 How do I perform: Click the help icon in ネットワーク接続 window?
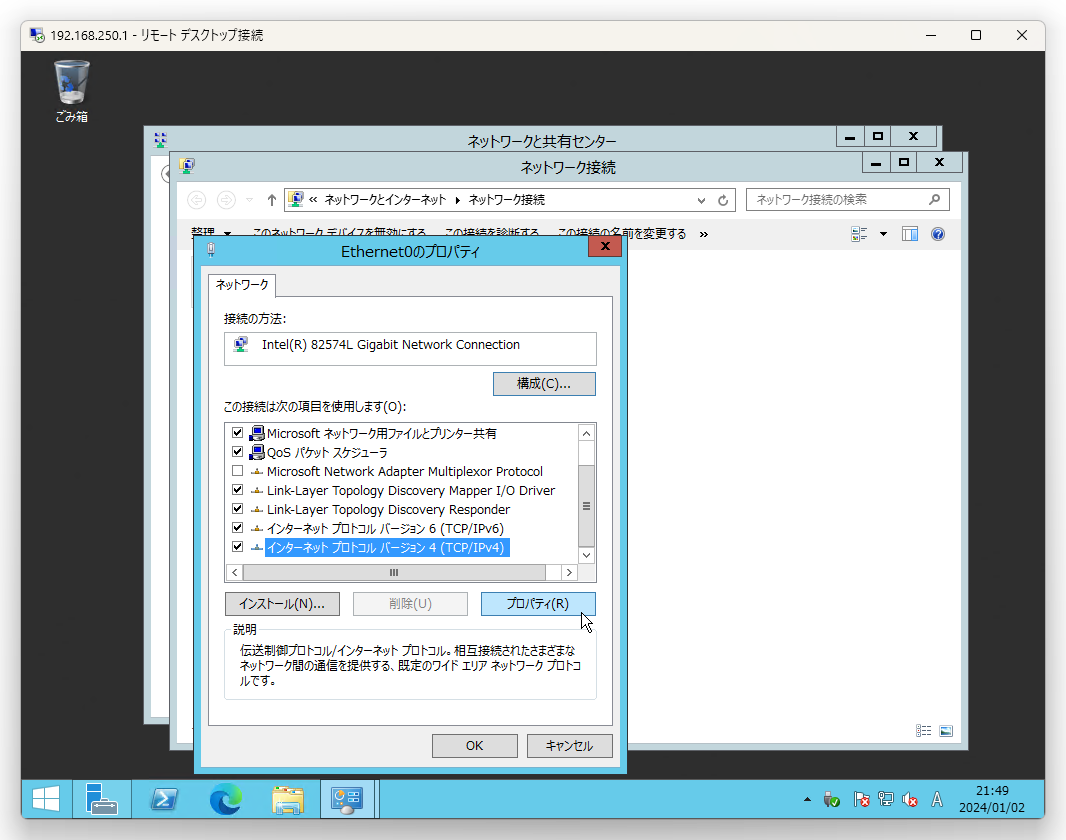(x=938, y=234)
